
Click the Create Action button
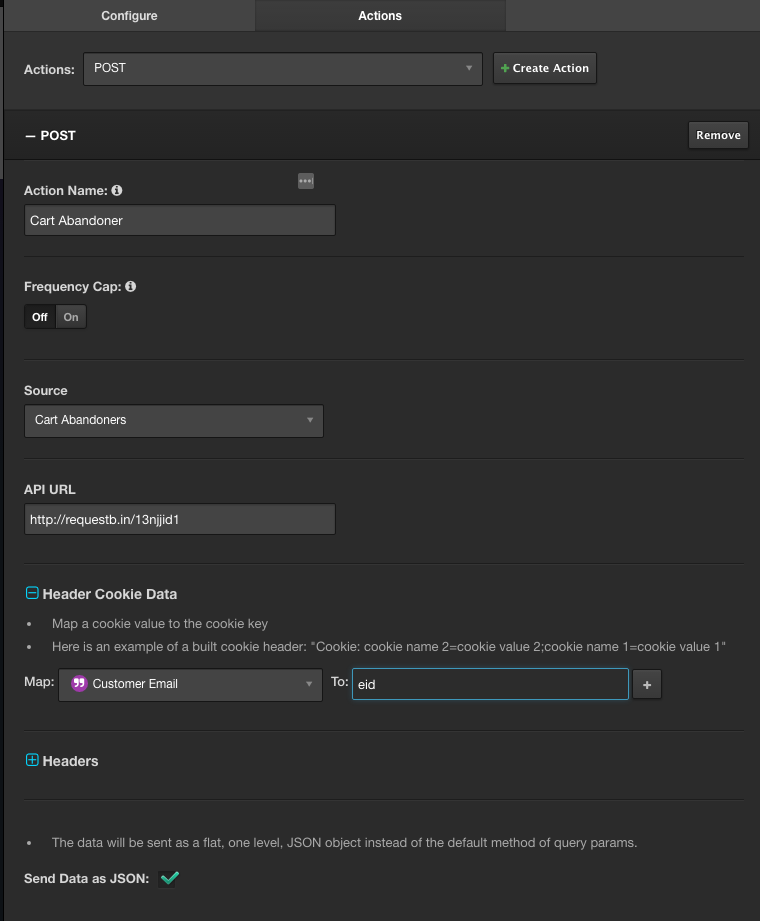(545, 68)
